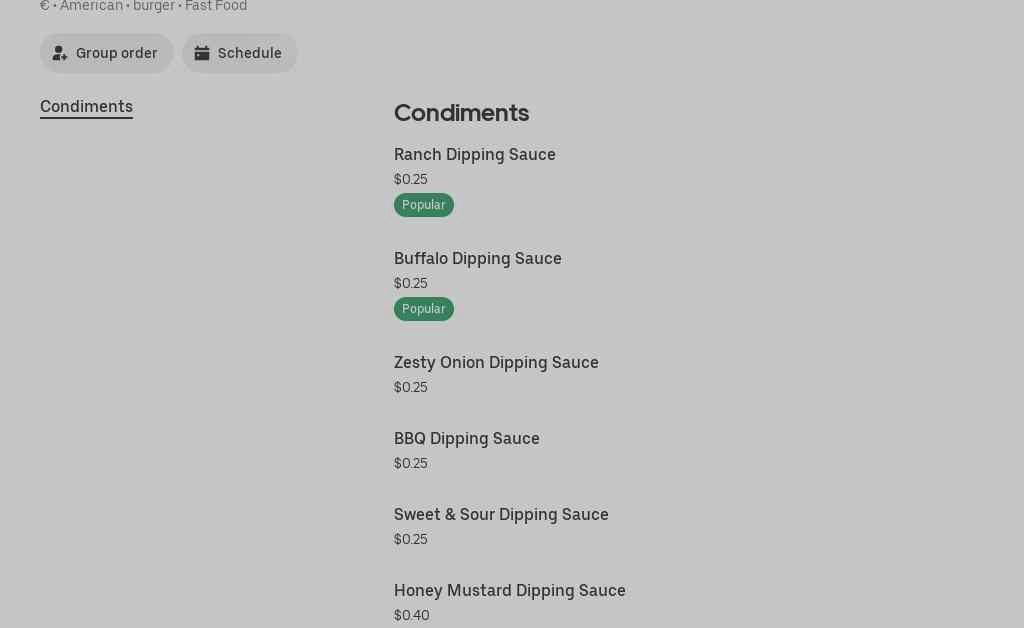Click the Group order person icon
1024x628 pixels.
tap(60, 53)
